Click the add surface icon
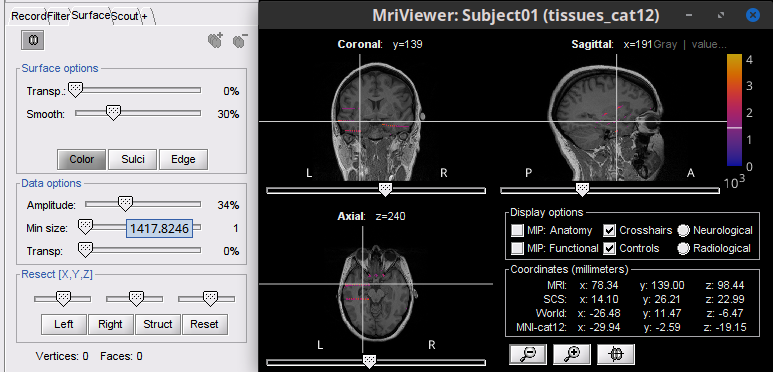This screenshot has width=773, height=372. coord(215,40)
